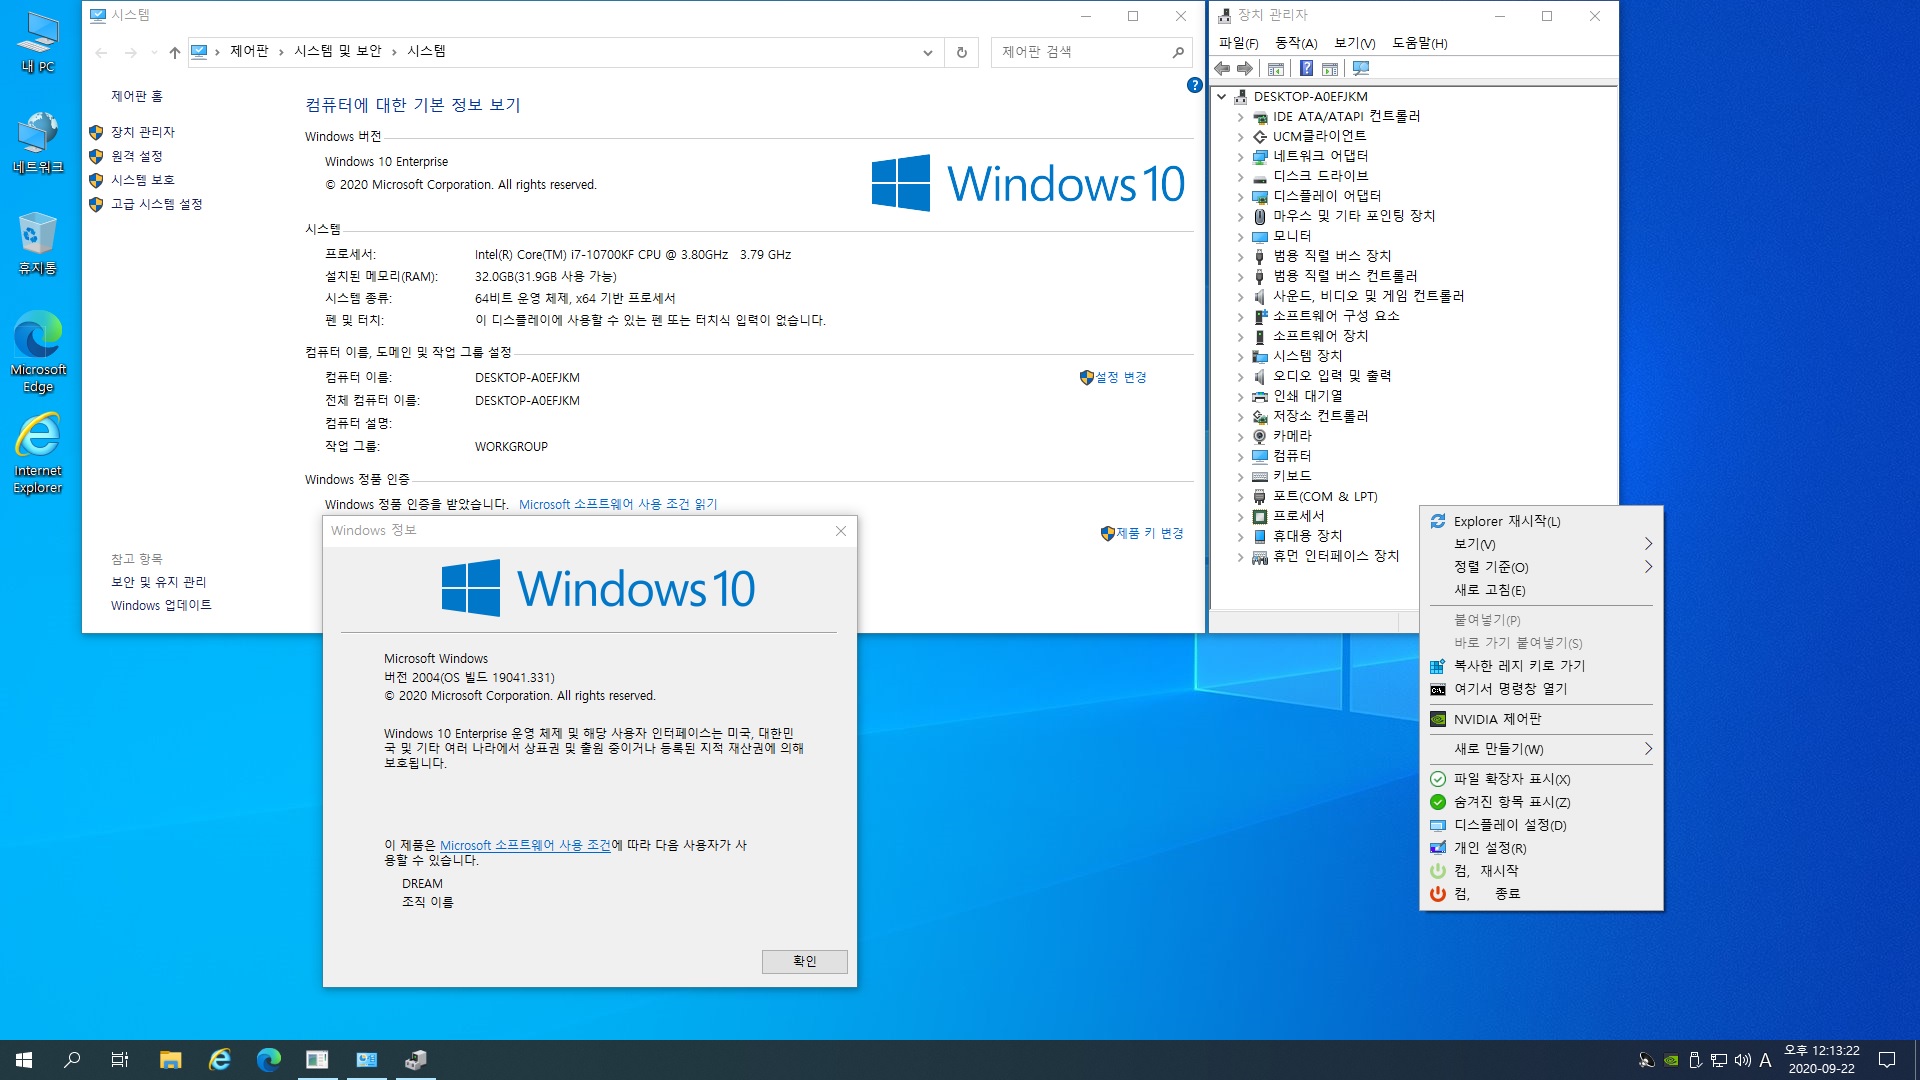This screenshot has height=1080, width=1920.
Task: Click 제품 키 변경 link
Action: click(1149, 533)
